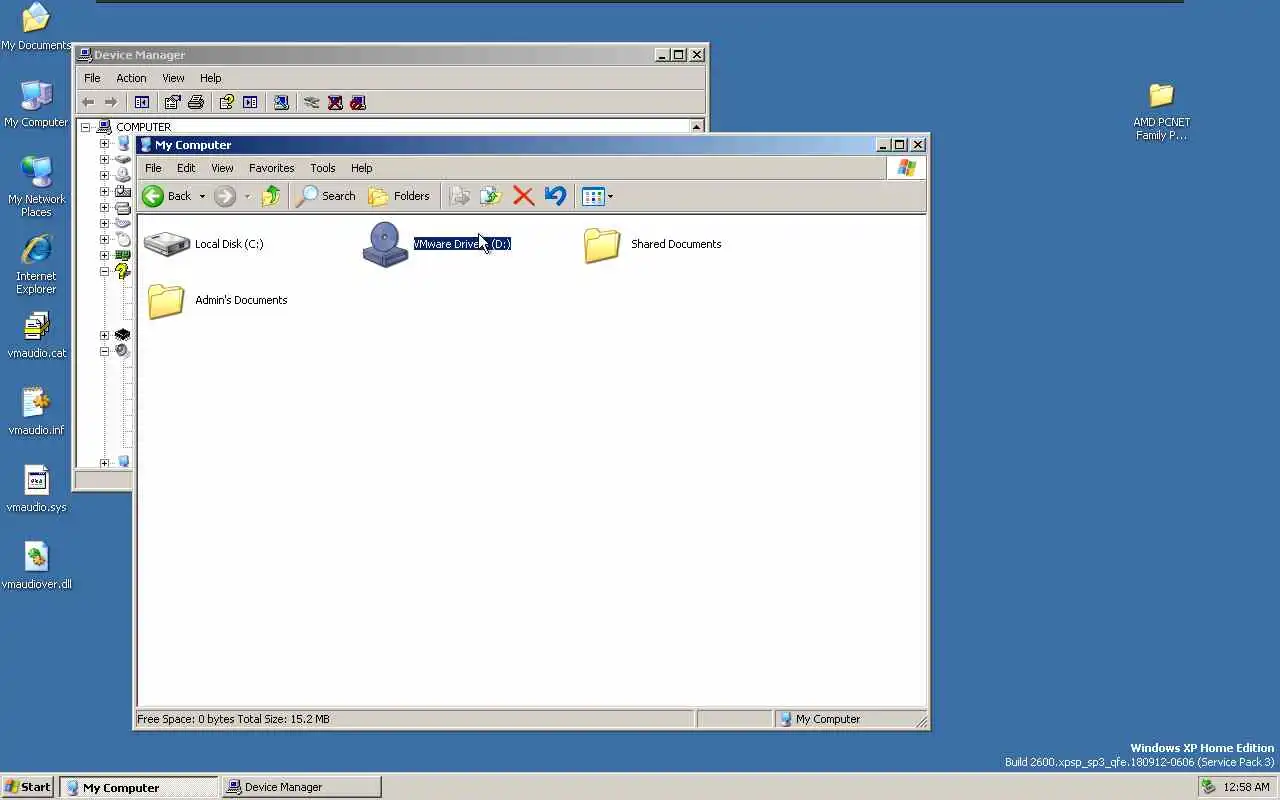Viewport: 1280px width, 800px height.
Task: Click Scan for hardware changes icon
Action: 281,102
